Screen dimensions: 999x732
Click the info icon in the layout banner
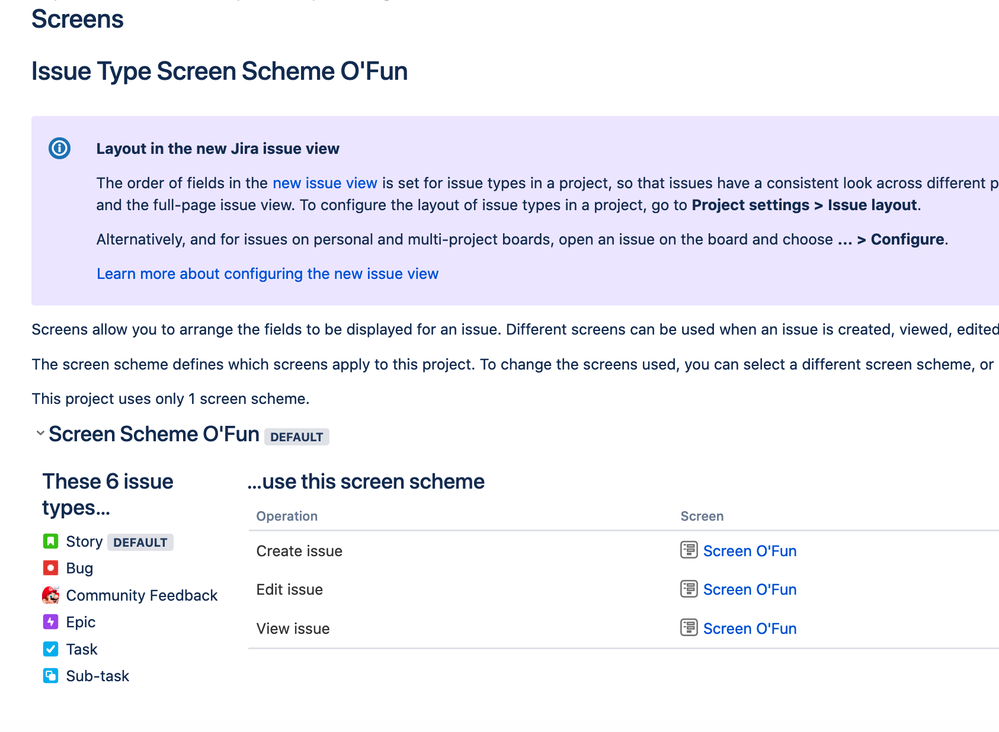59,147
